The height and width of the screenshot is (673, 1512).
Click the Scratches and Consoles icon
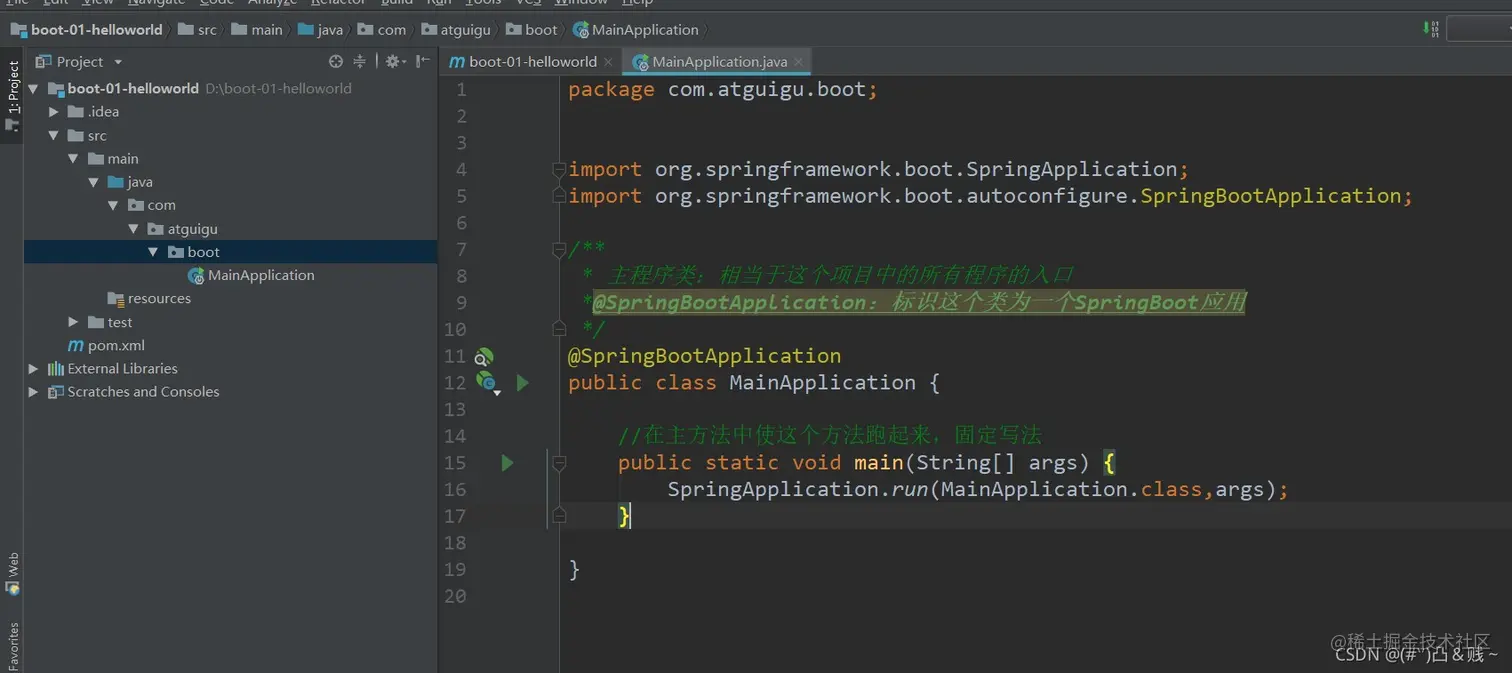point(56,392)
